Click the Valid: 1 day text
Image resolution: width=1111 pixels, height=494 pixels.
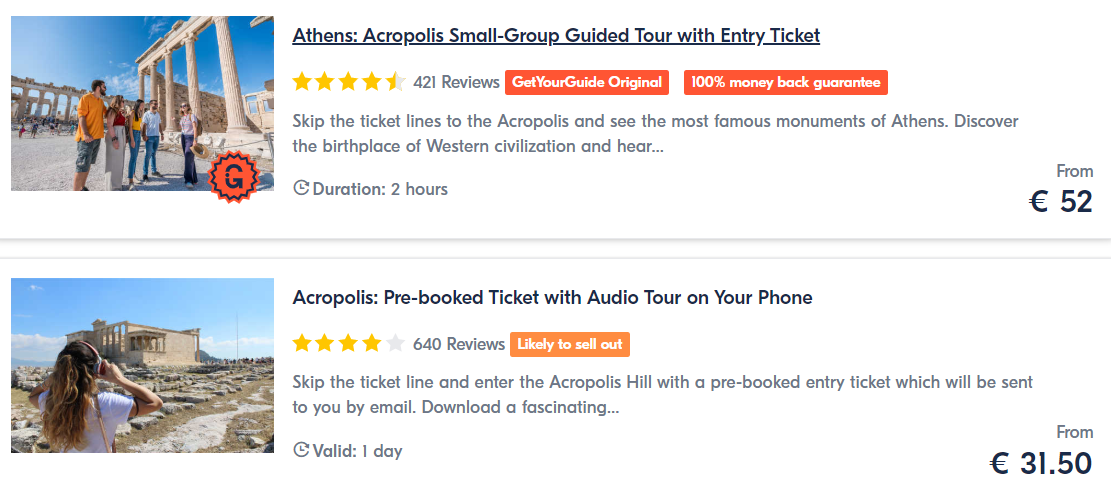pos(357,451)
